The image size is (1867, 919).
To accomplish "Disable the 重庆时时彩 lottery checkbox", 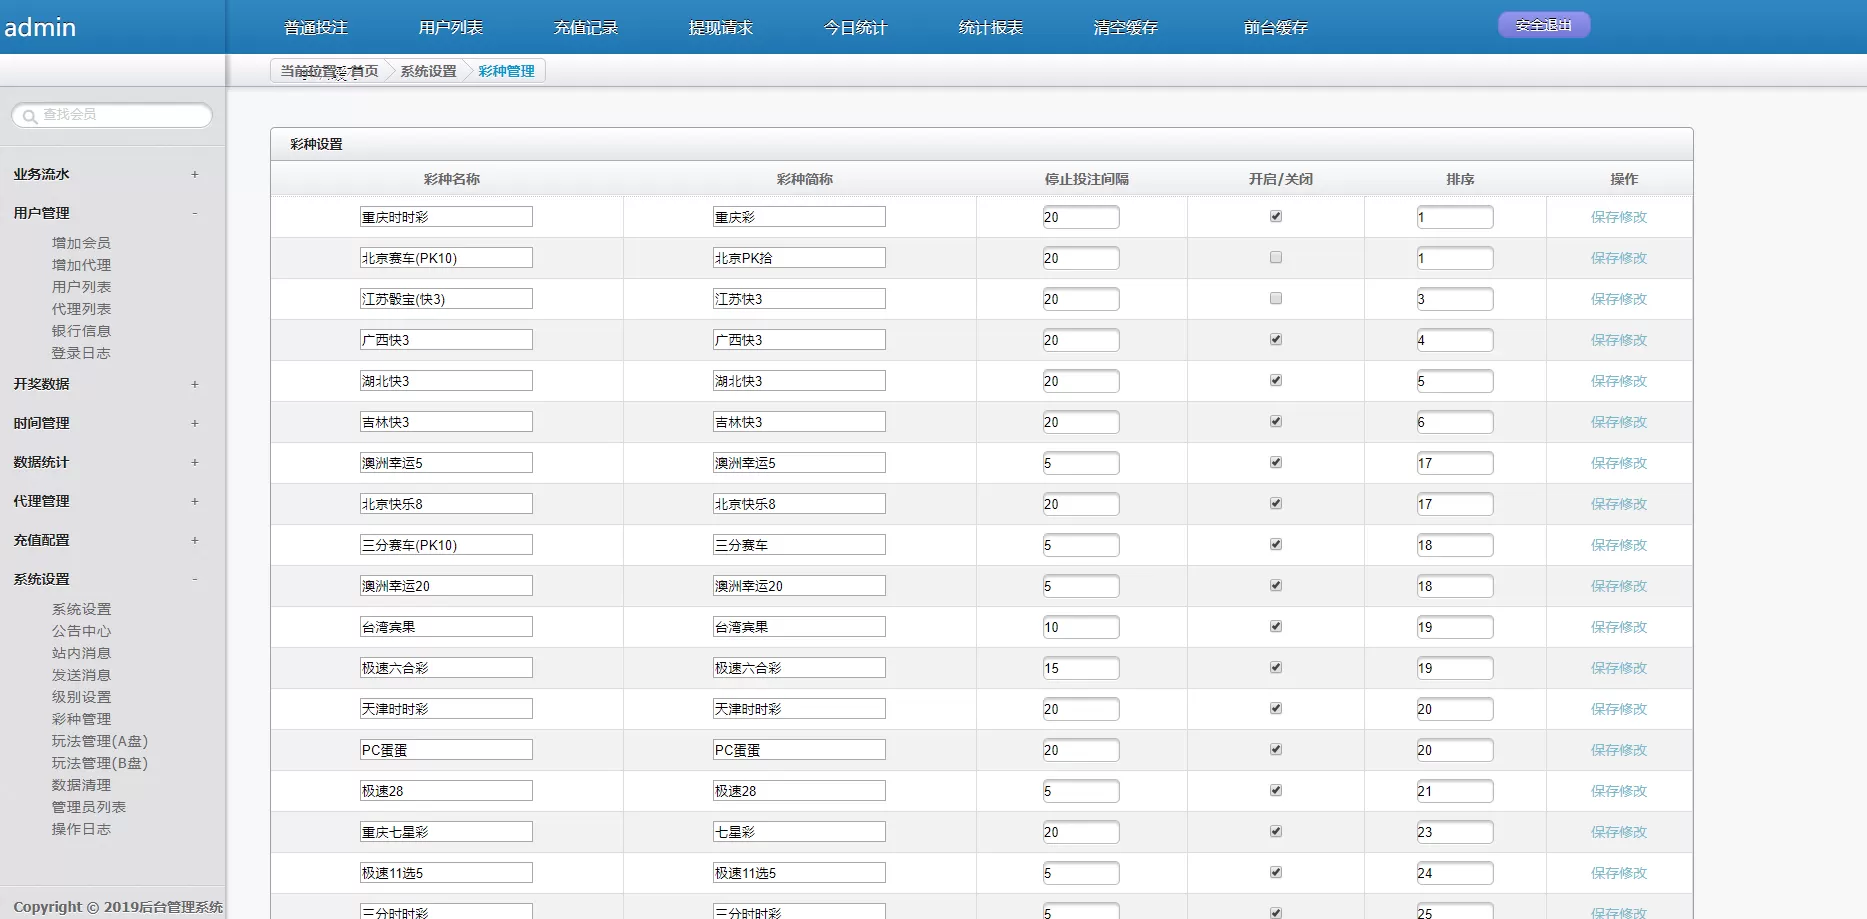I will pyautogui.click(x=1276, y=216).
